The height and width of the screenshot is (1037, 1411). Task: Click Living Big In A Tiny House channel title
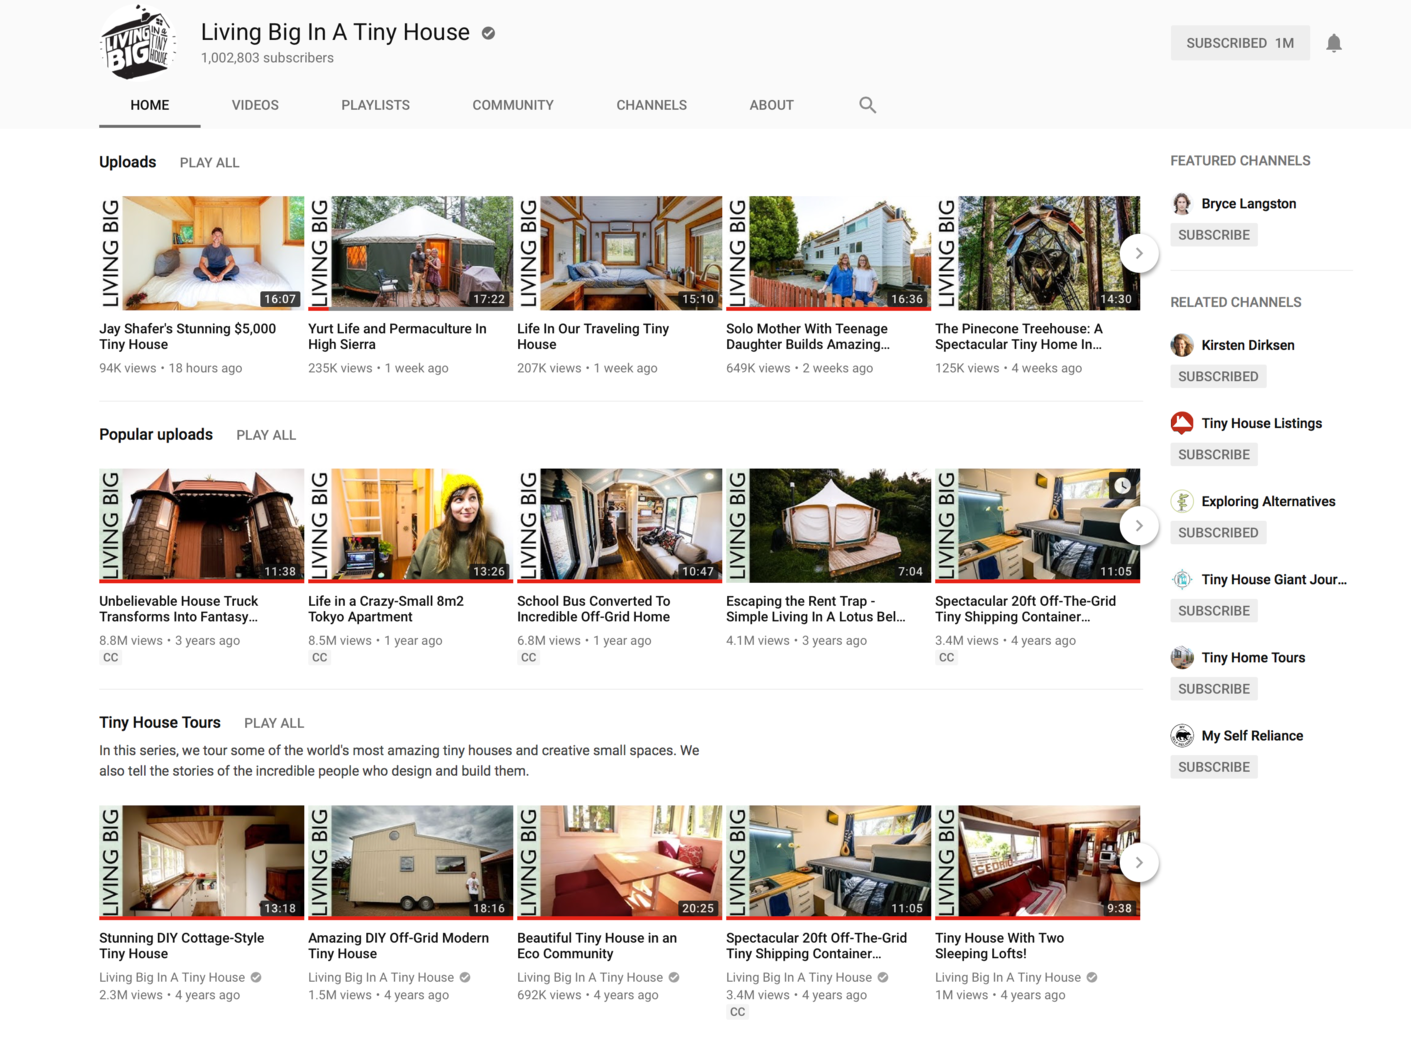335,32
